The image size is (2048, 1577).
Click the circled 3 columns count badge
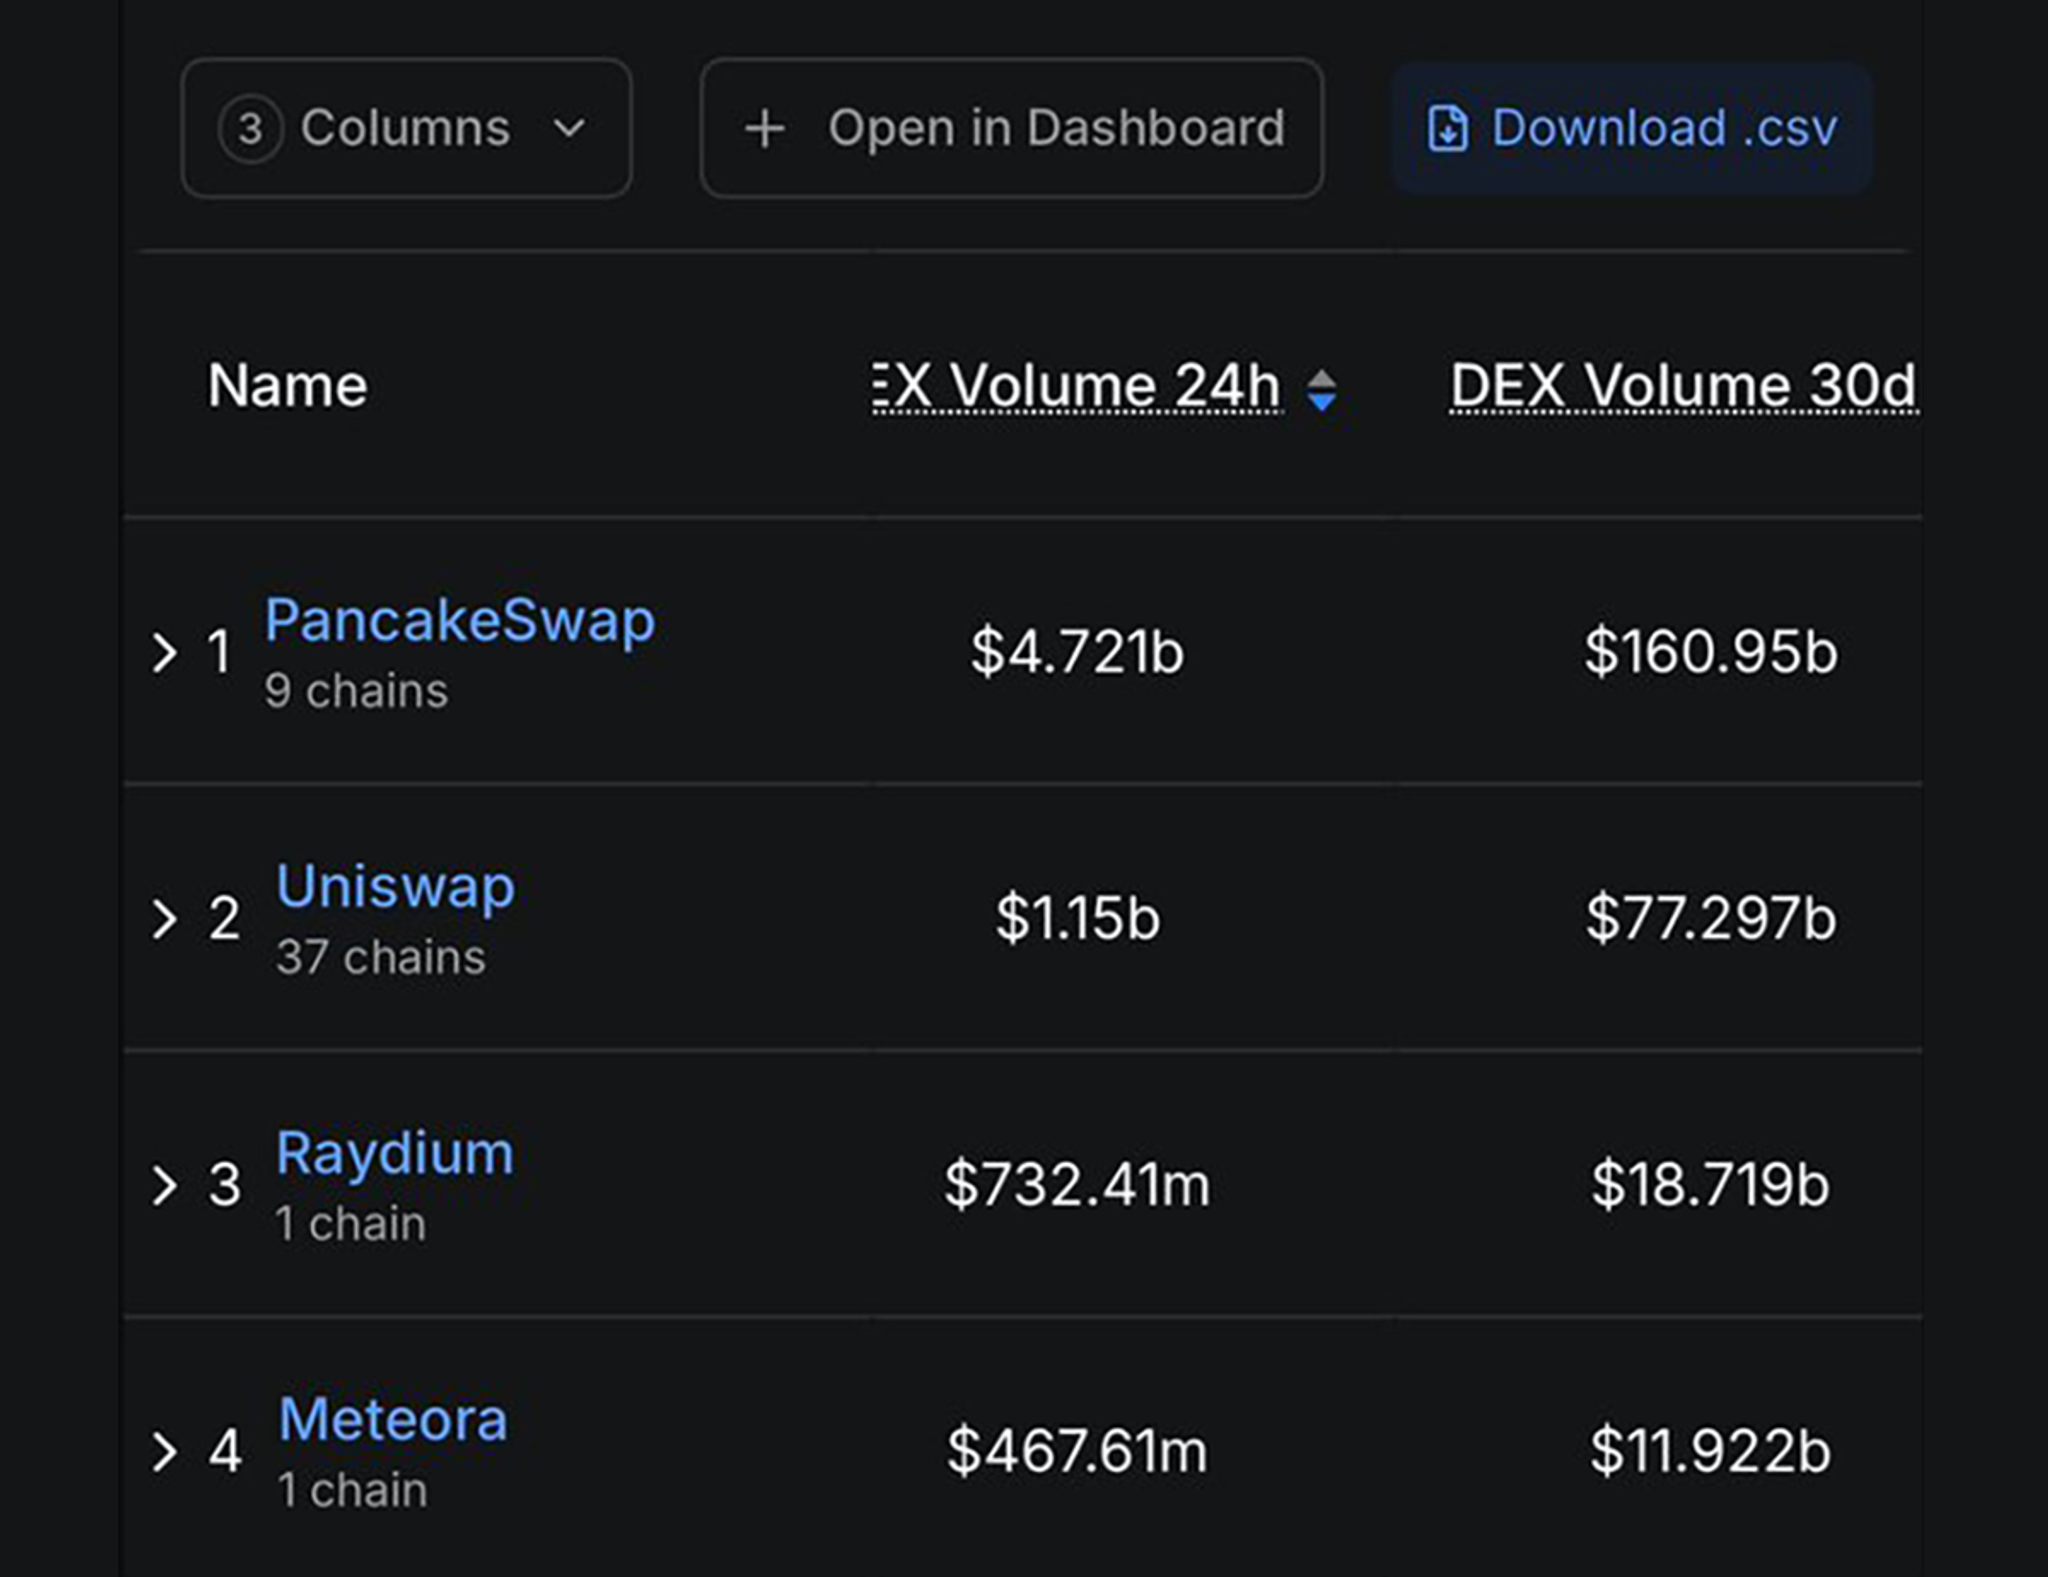[x=250, y=128]
